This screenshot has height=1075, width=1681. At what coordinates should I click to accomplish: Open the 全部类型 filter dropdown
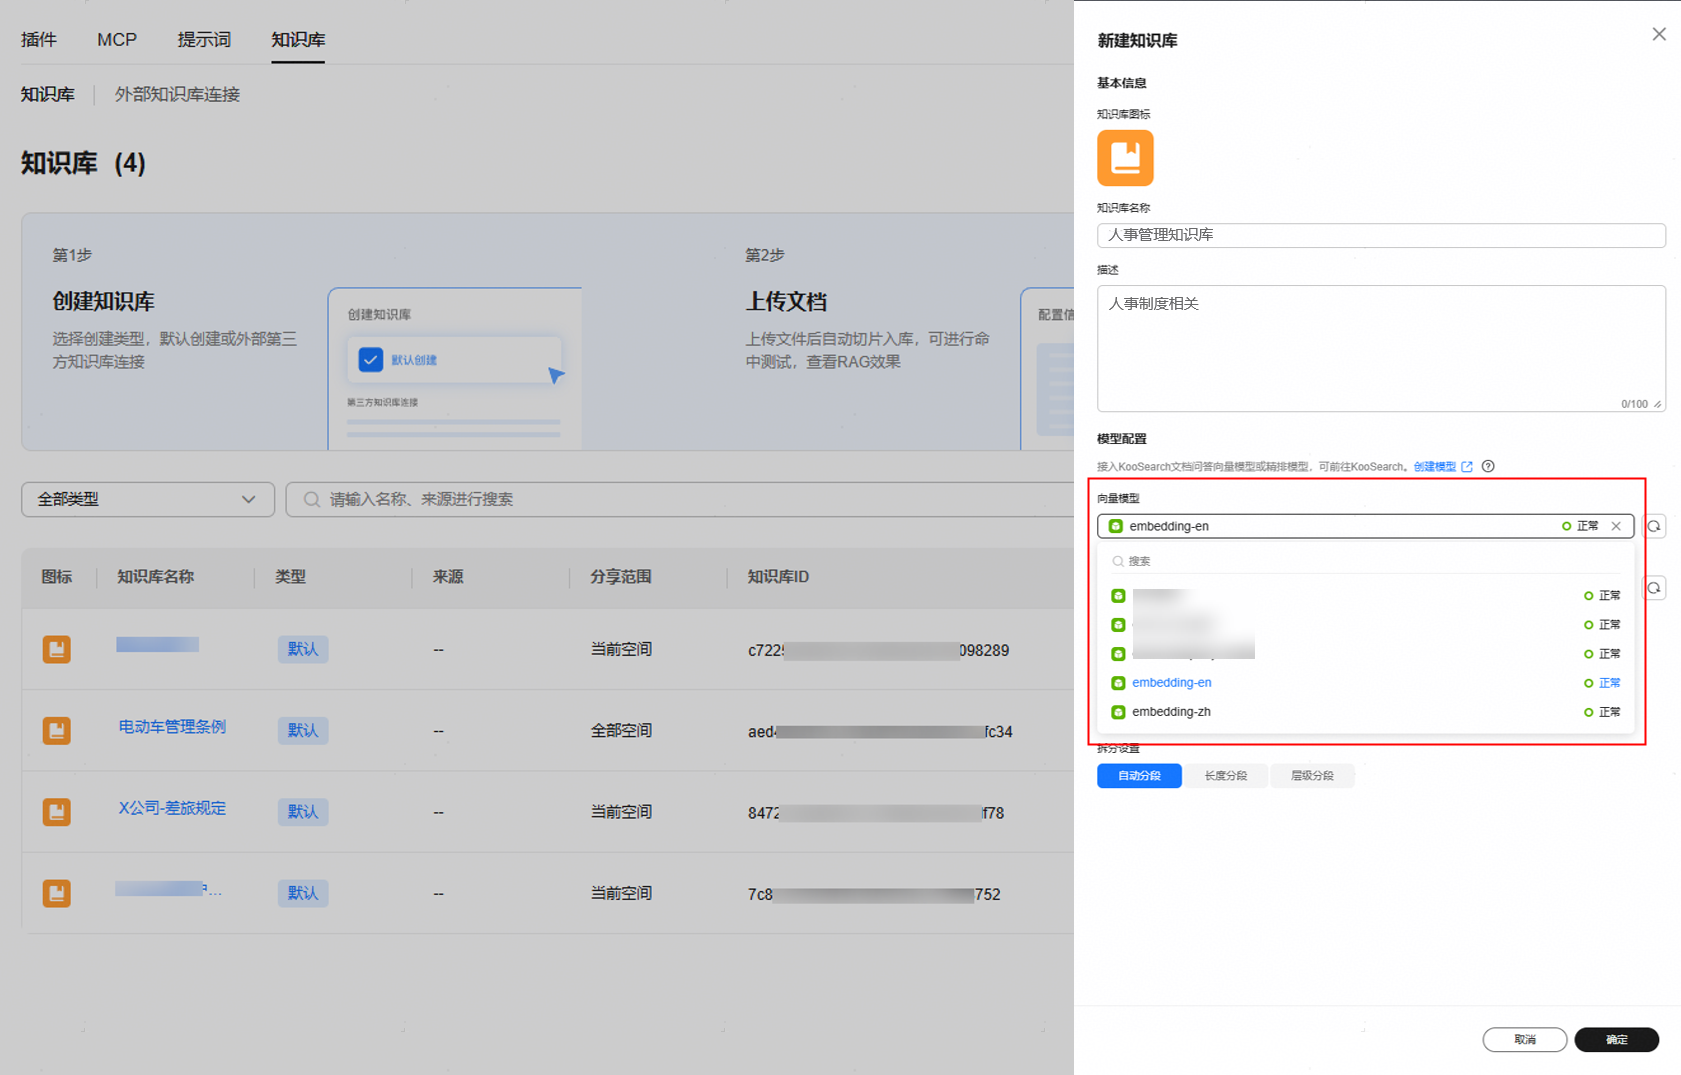tap(148, 499)
